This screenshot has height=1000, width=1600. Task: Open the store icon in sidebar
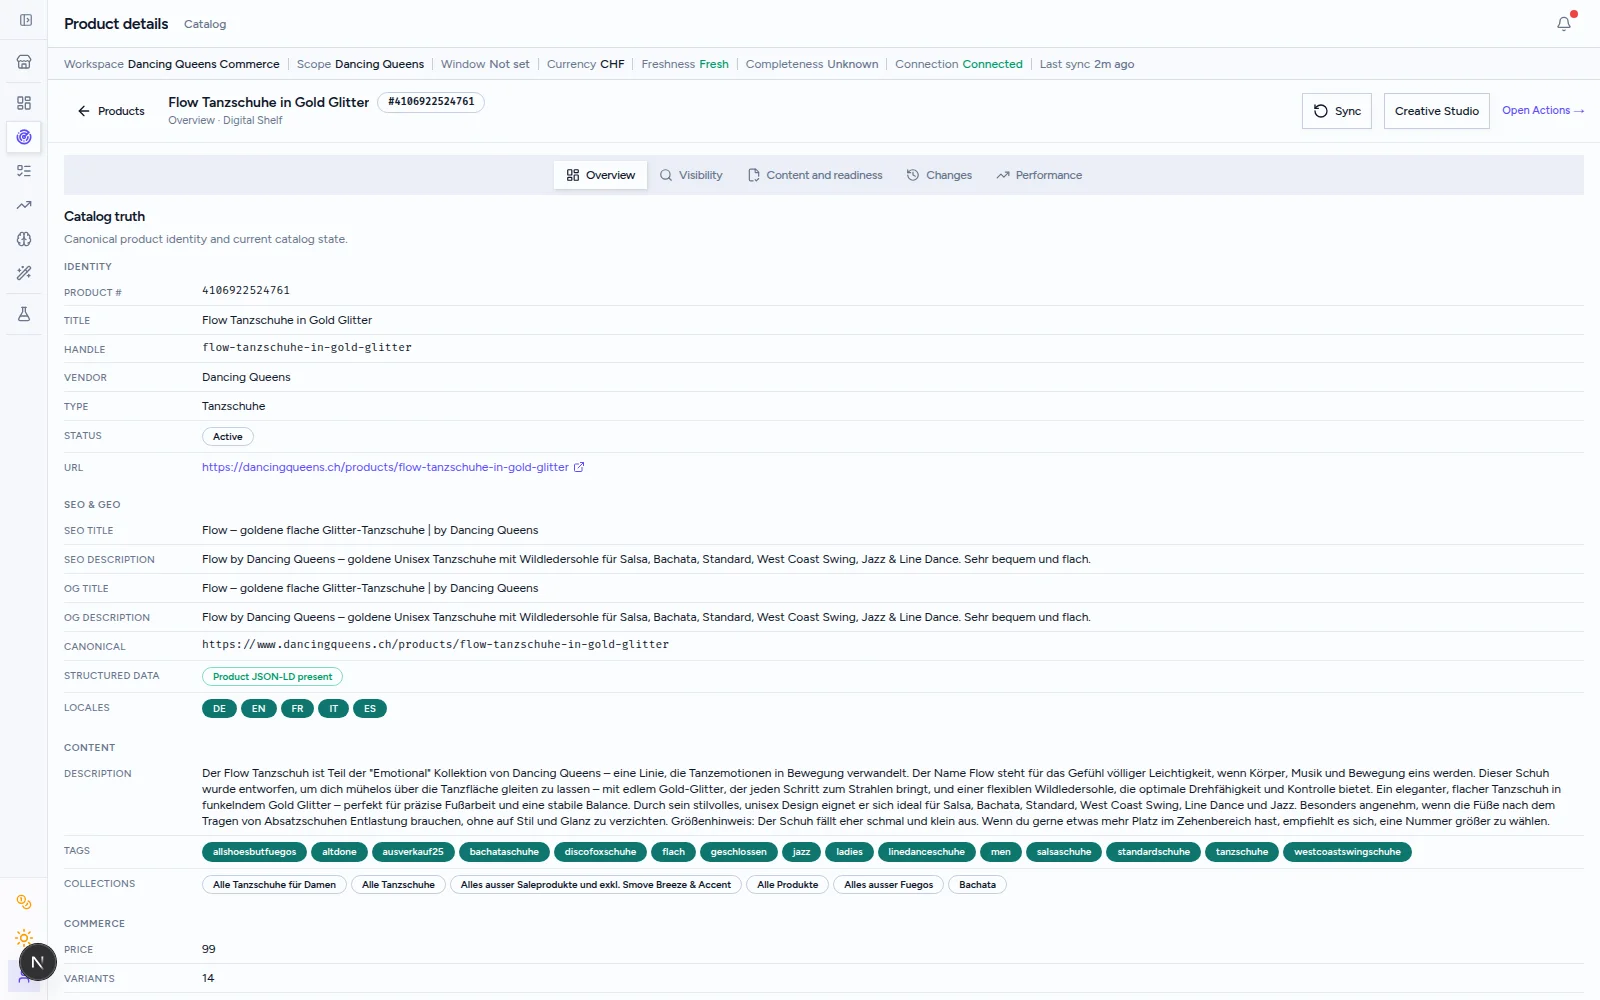(x=24, y=62)
